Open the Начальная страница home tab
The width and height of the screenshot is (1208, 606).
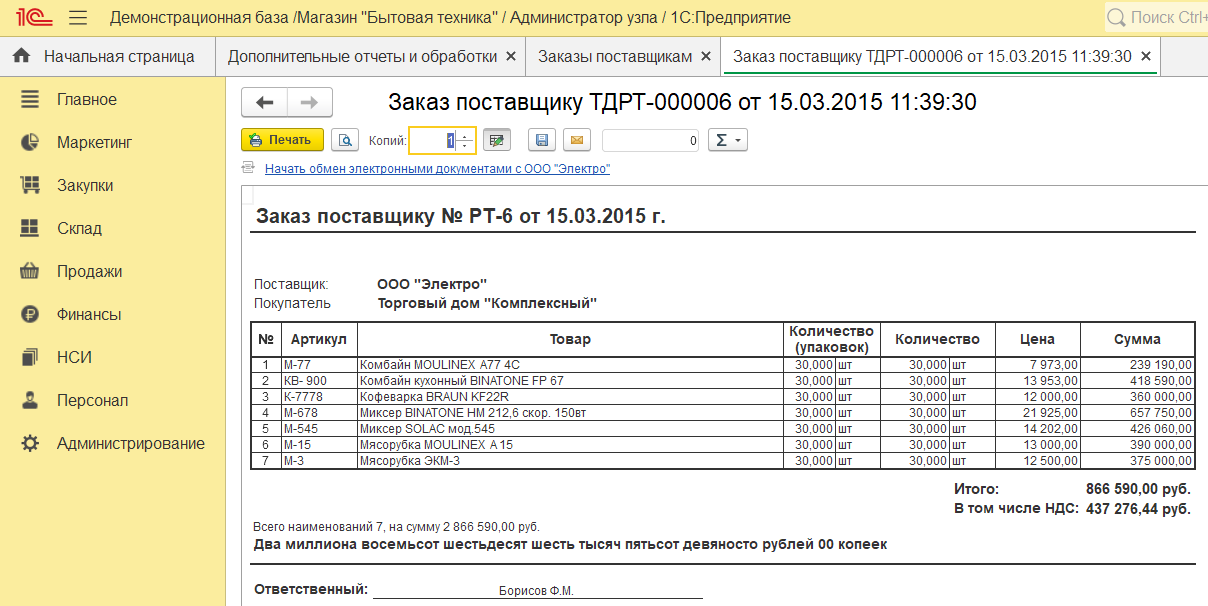[104, 56]
